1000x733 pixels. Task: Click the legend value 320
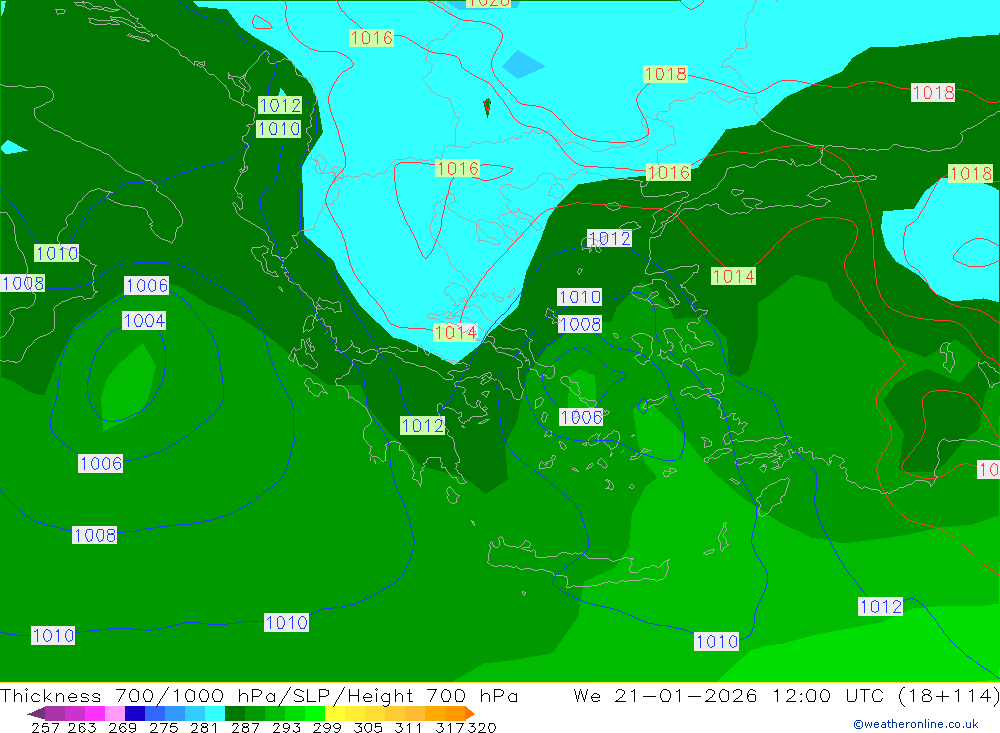(482, 727)
